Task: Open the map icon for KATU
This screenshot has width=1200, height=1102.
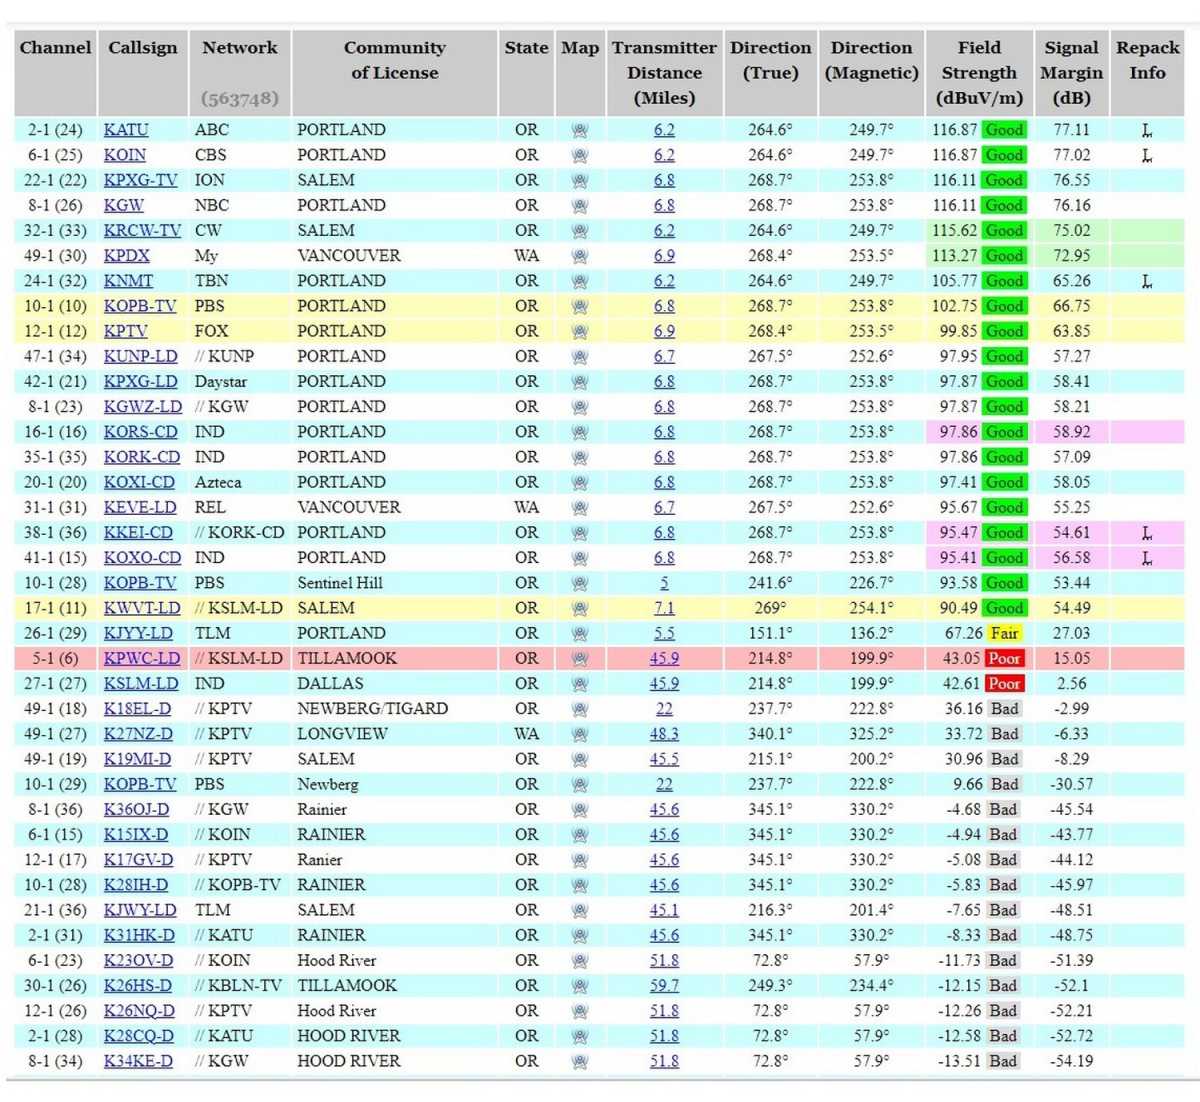Action: tap(579, 130)
